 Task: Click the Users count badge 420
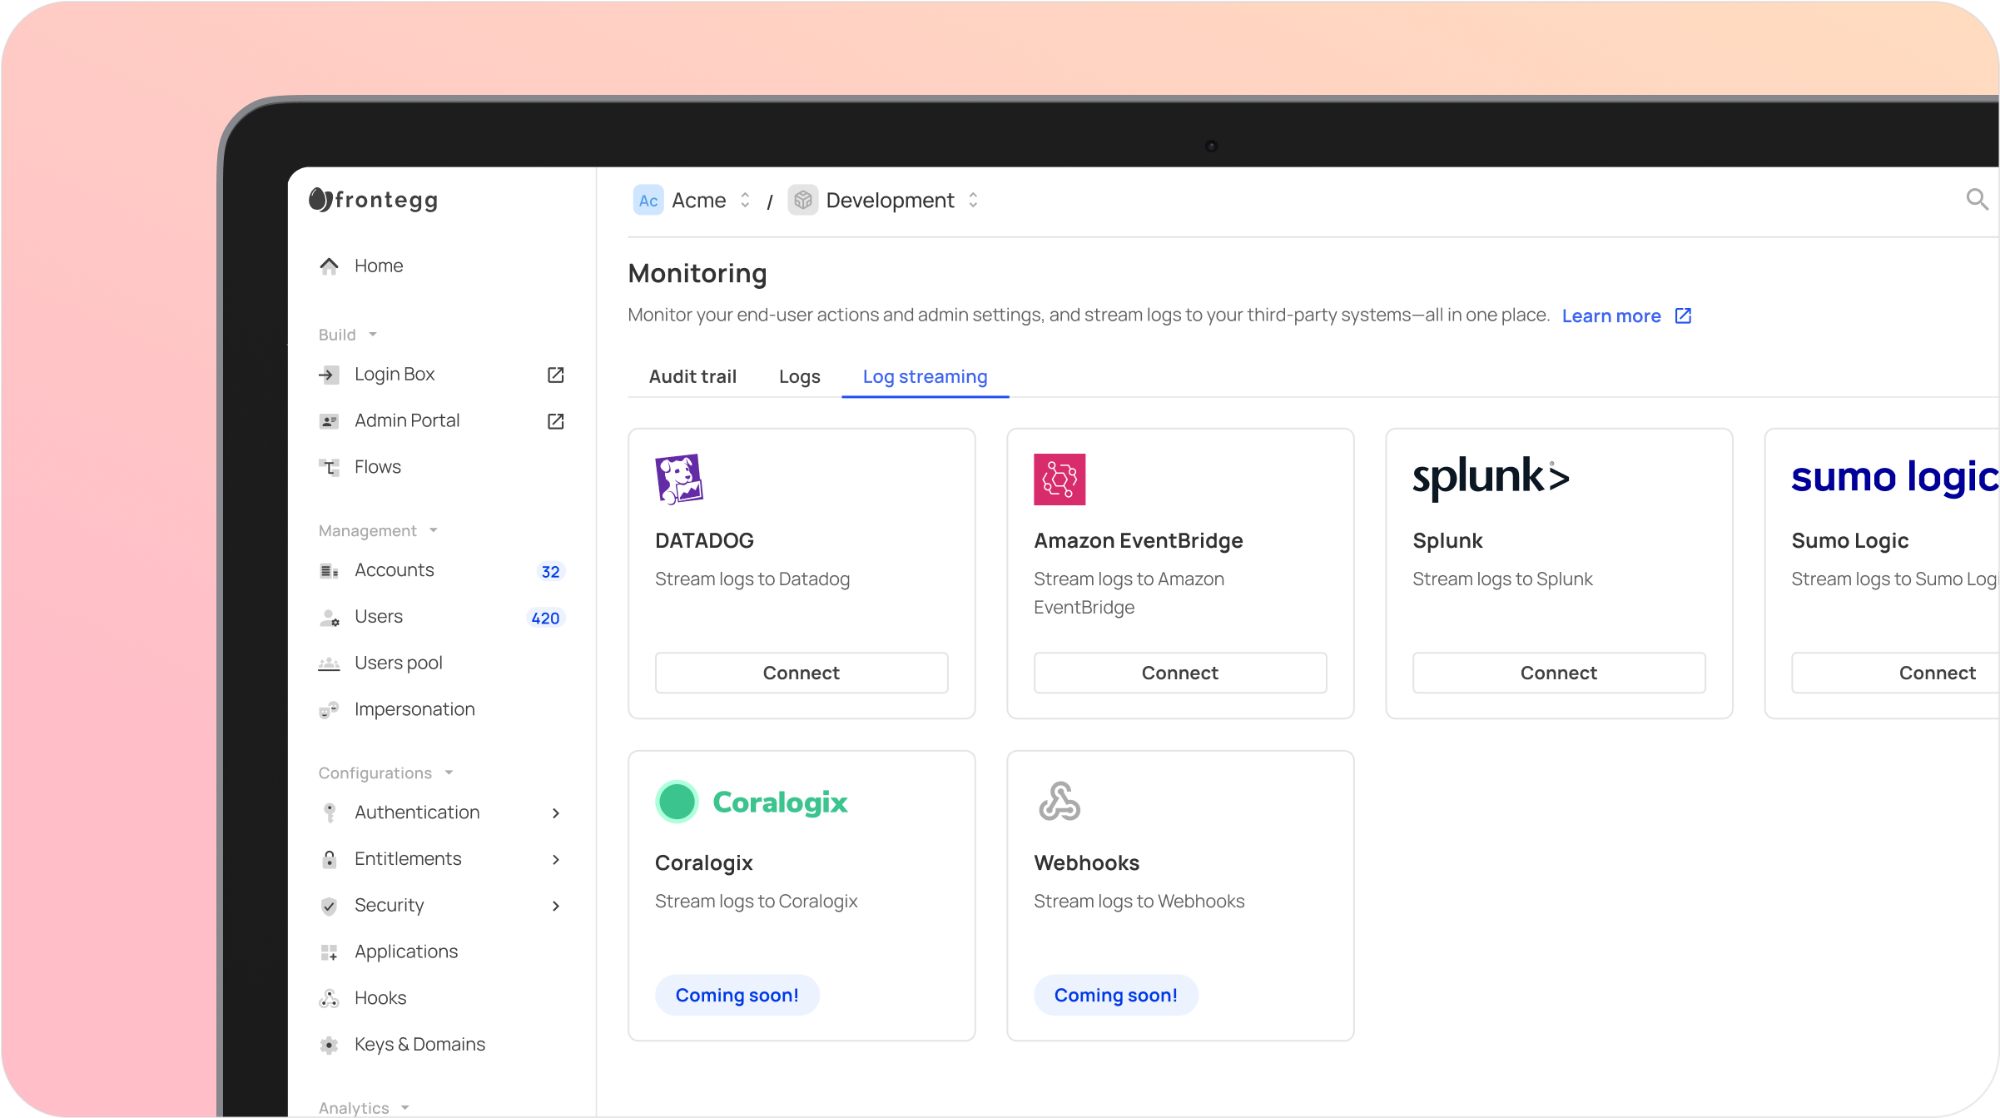[545, 618]
